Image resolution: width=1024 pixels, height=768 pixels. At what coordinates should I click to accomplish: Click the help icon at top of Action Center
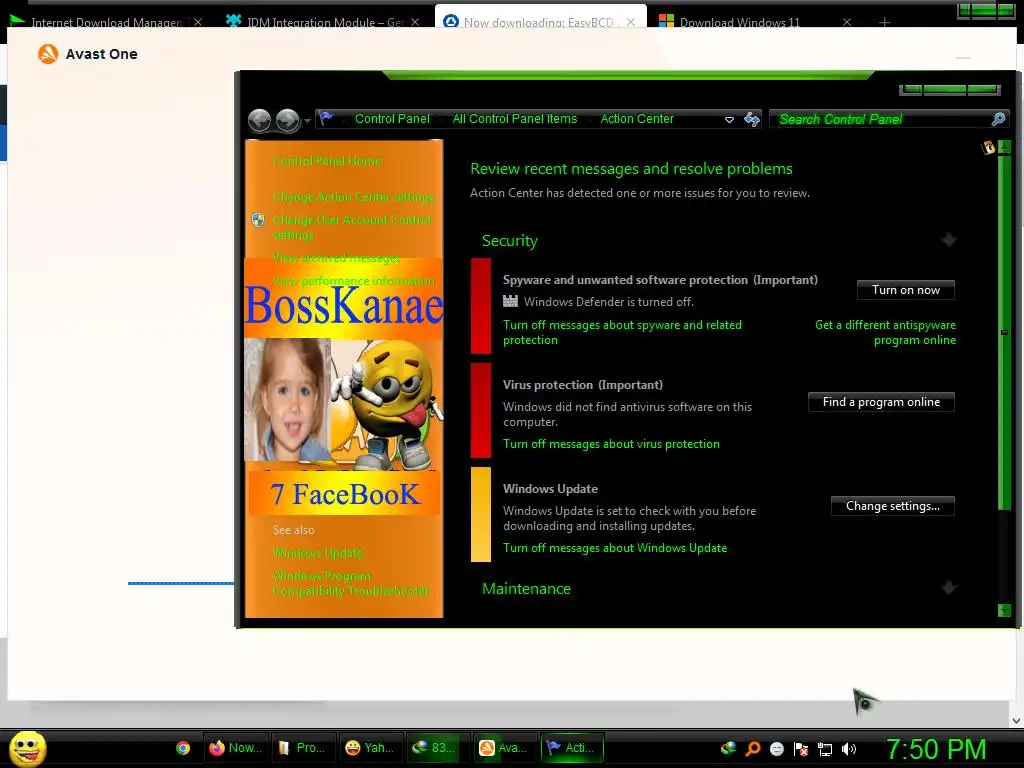[988, 147]
